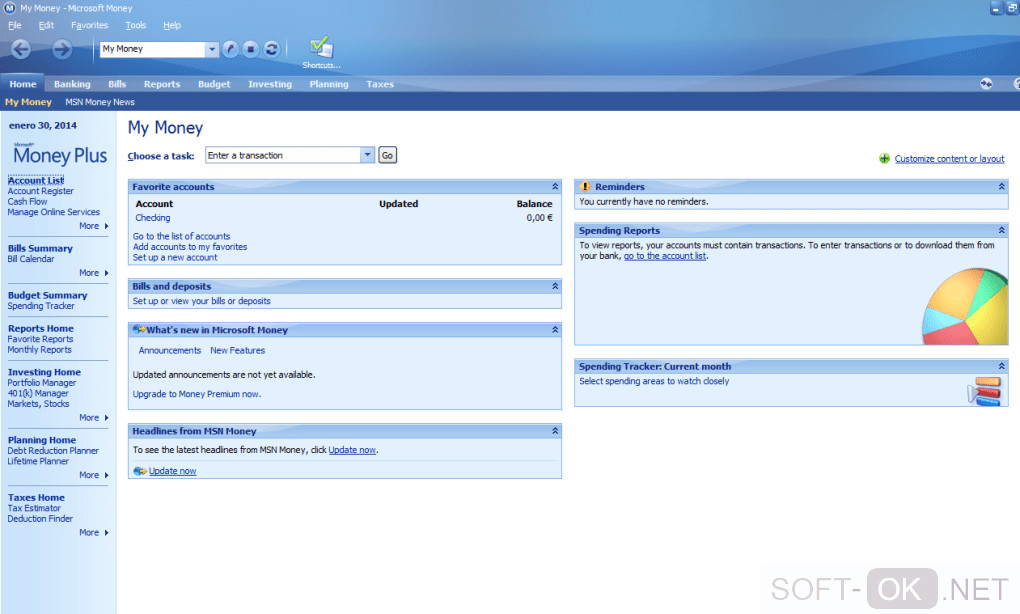Viewport: 1020px width, 614px height.
Task: Click the My Money address field
Action: pyautogui.click(x=153, y=49)
